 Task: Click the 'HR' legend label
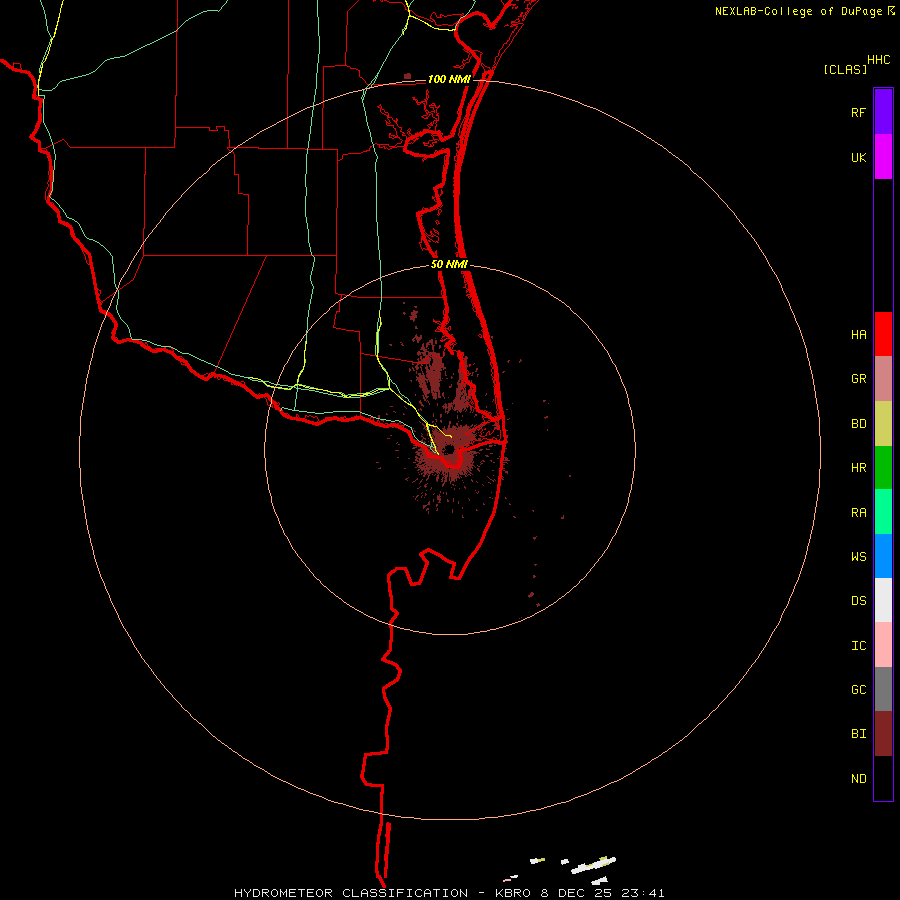(858, 468)
